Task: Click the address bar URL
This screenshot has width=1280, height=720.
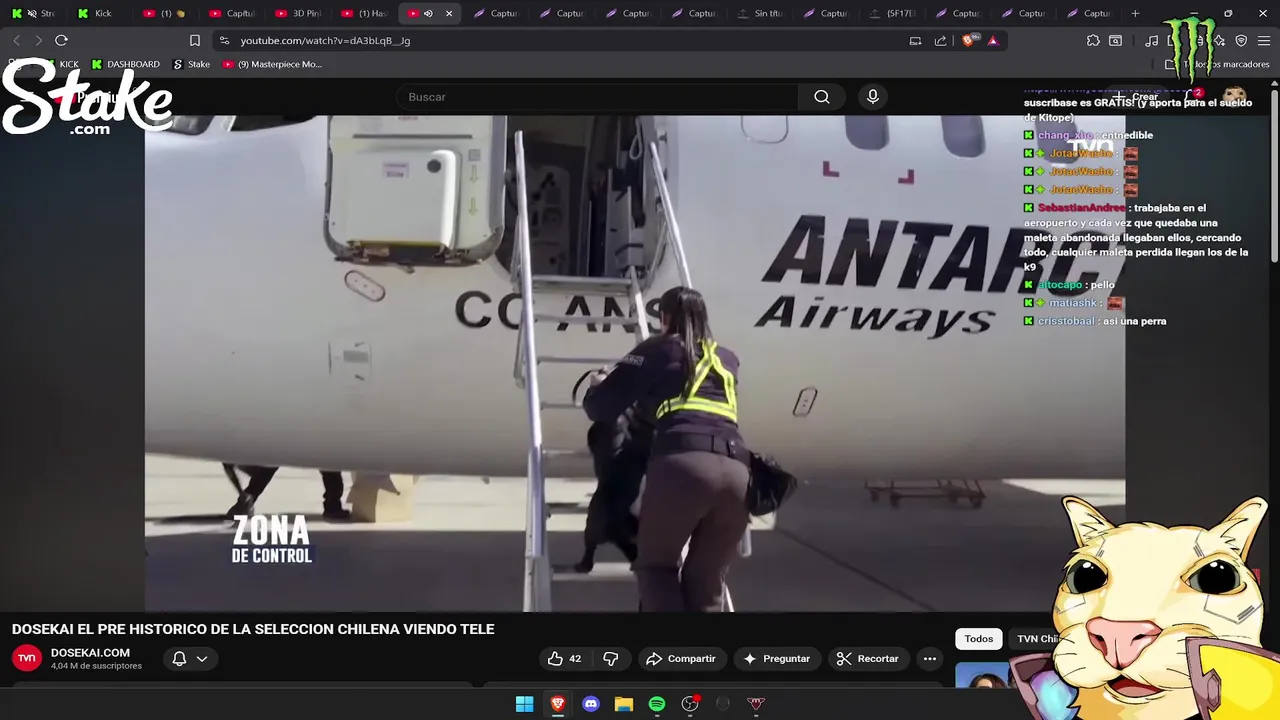Action: click(325, 40)
